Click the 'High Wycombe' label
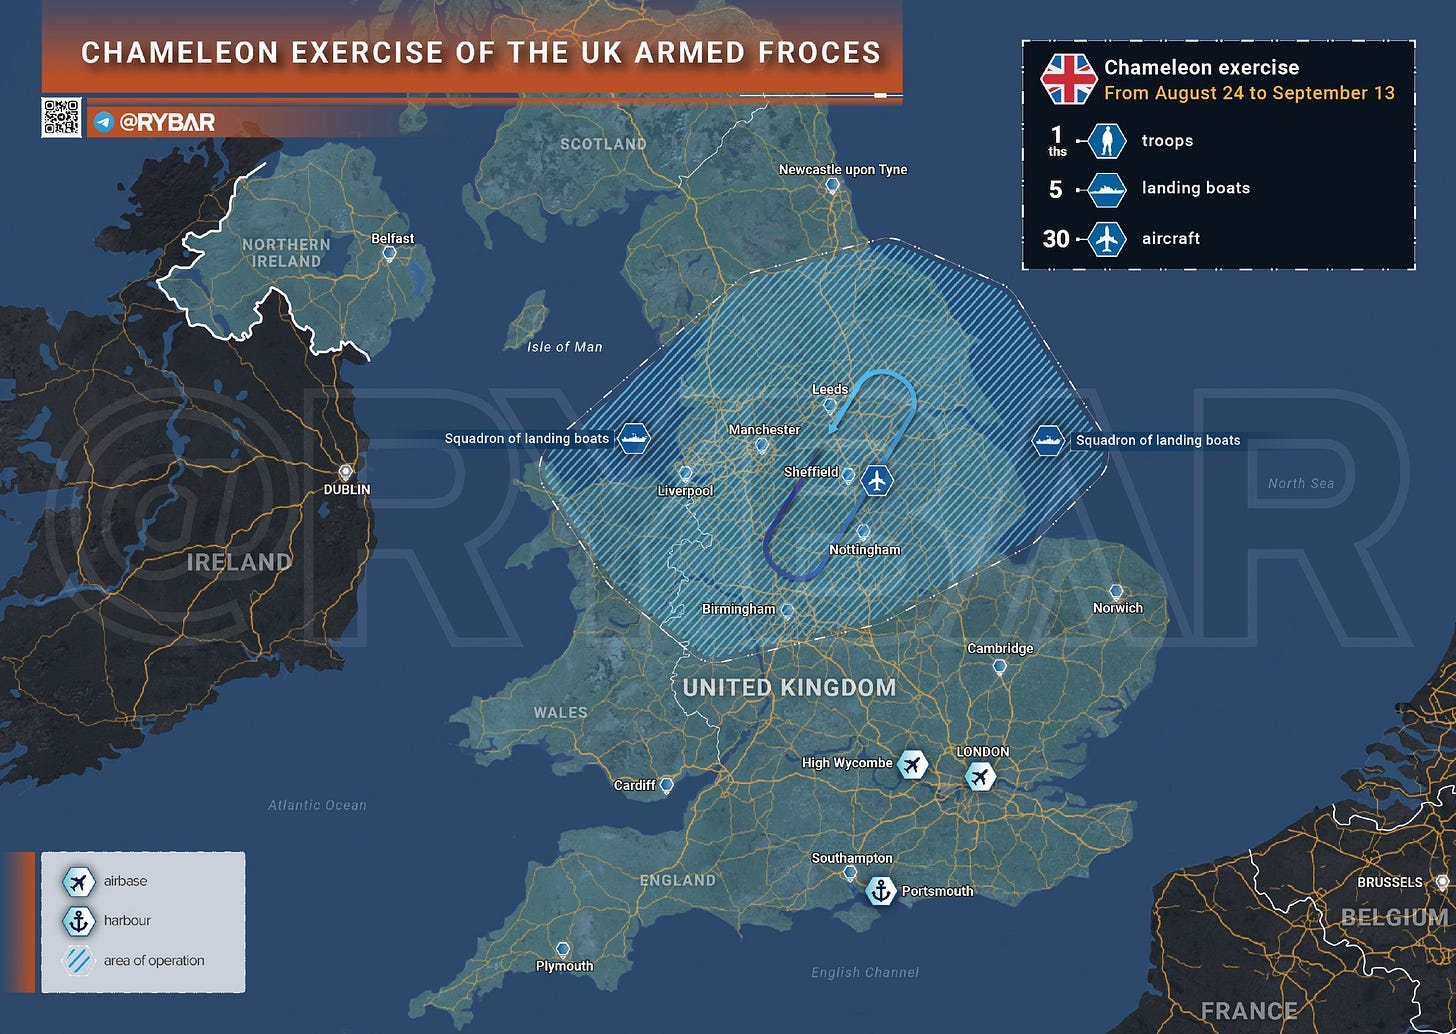This screenshot has width=1456, height=1034. click(847, 763)
